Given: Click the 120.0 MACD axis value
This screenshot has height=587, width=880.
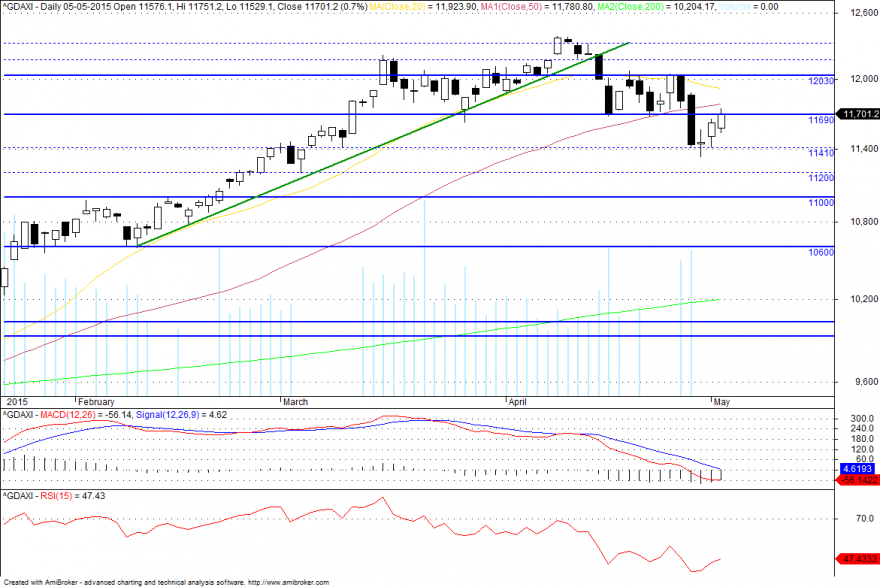Looking at the screenshot, I should tap(863, 449).
